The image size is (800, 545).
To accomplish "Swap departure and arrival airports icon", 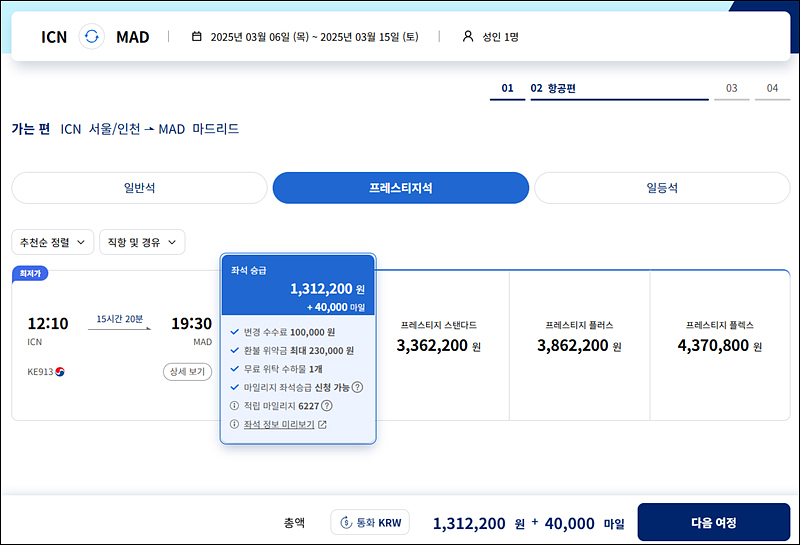I will tap(91, 37).
